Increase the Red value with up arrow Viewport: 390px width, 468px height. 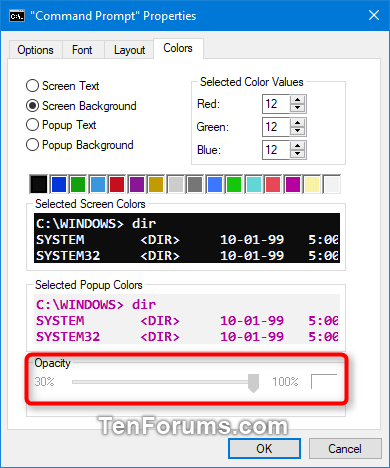click(298, 100)
